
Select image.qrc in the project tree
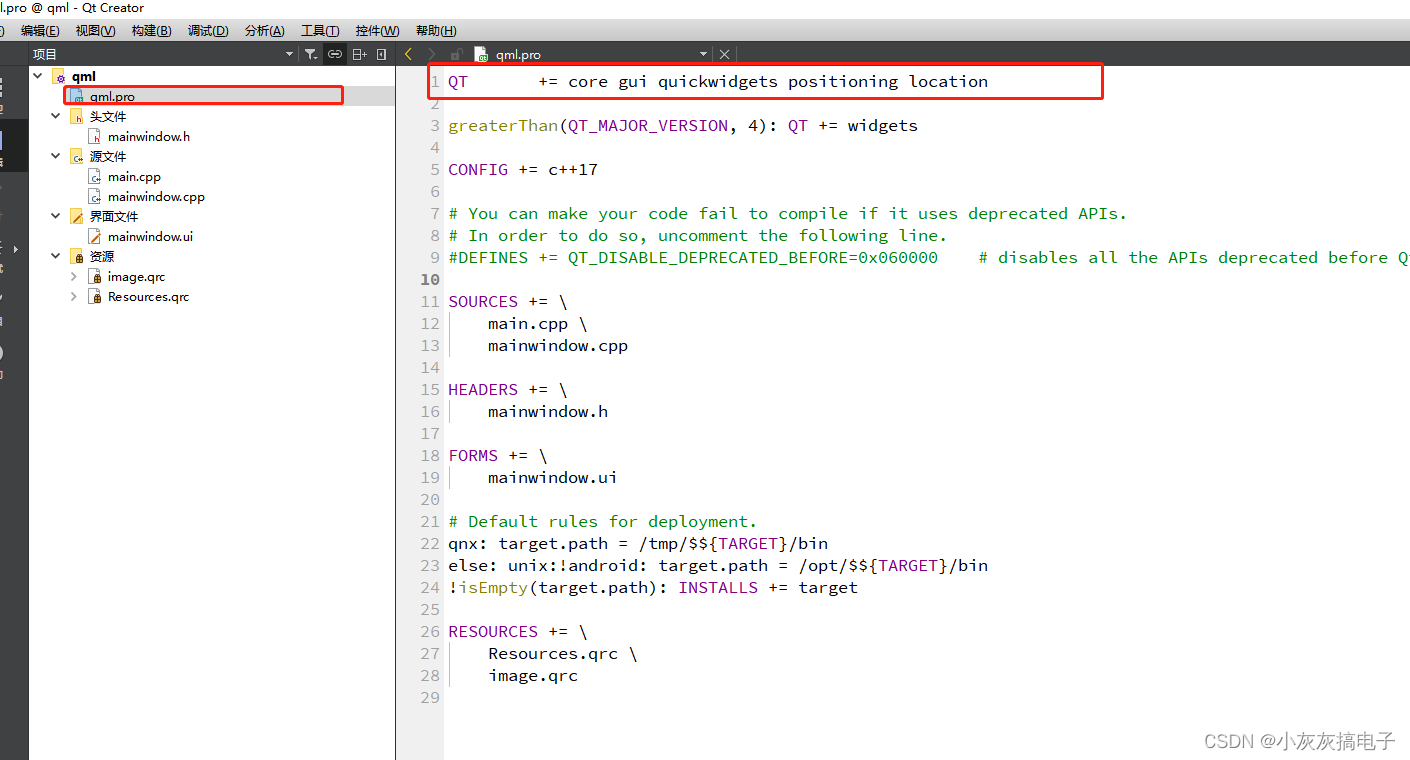click(136, 277)
